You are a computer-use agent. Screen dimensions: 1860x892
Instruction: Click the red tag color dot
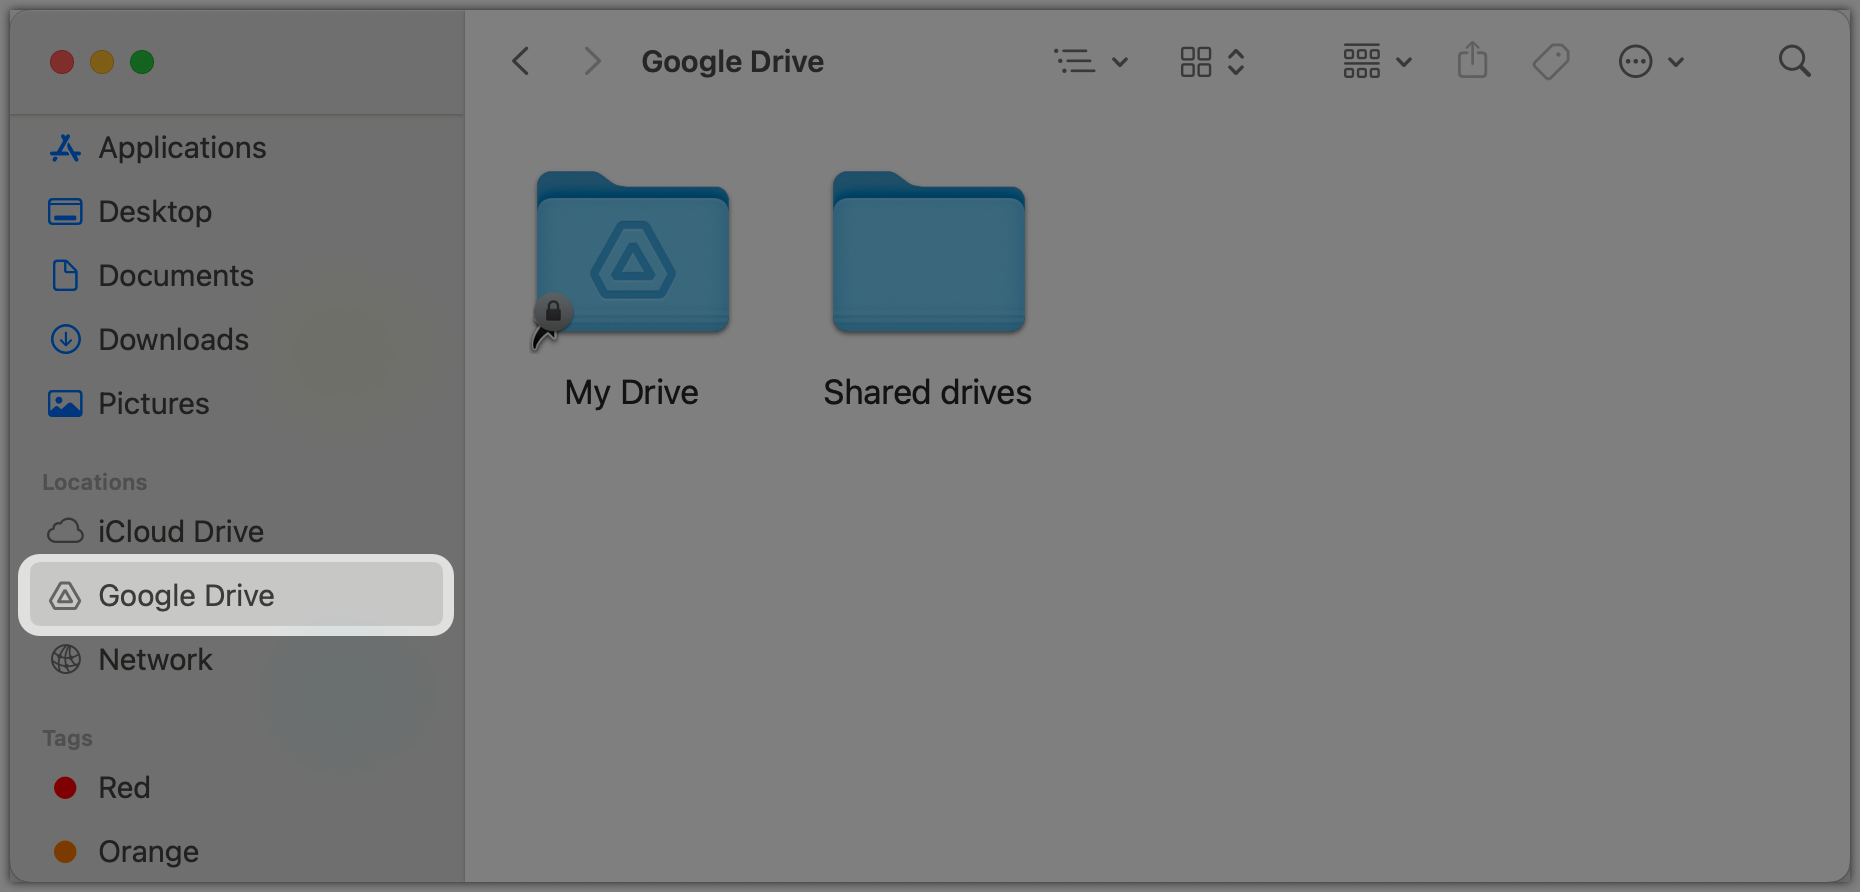pyautogui.click(x=65, y=788)
